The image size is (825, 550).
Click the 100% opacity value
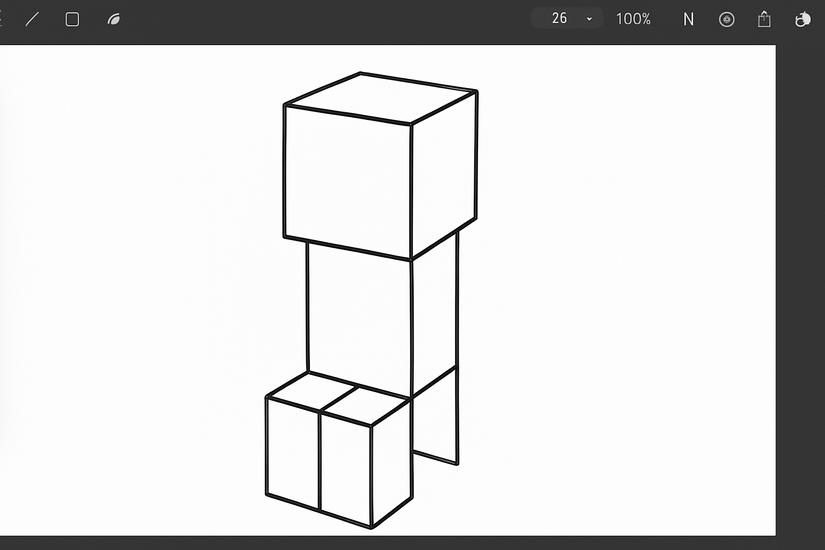click(633, 19)
